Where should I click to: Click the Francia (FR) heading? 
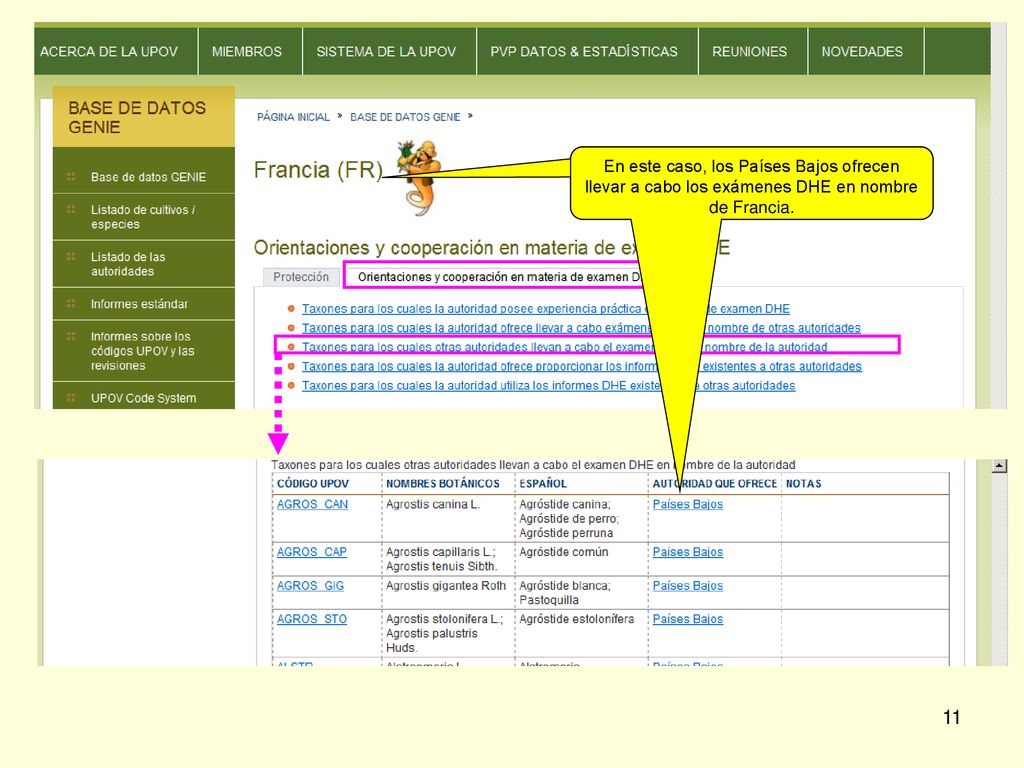(318, 170)
